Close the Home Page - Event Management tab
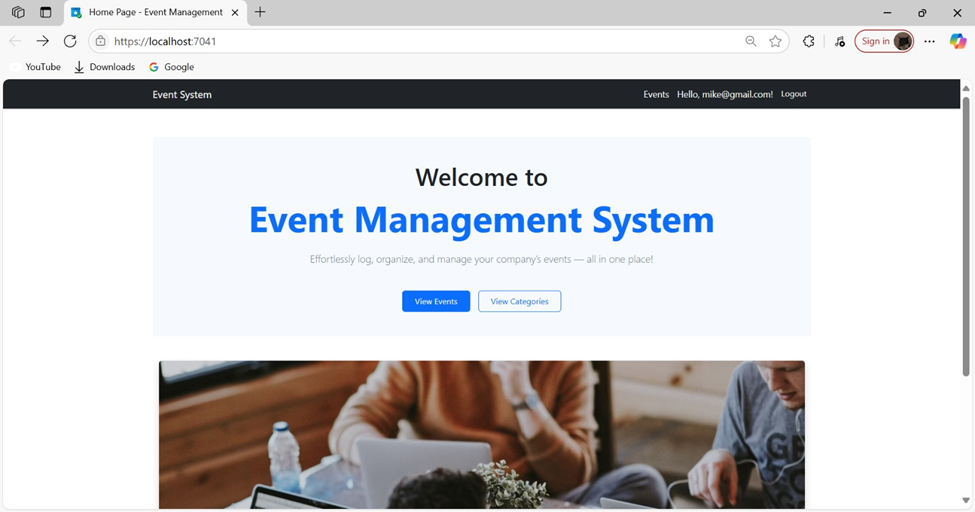Image resolution: width=975 pixels, height=512 pixels. [x=235, y=12]
